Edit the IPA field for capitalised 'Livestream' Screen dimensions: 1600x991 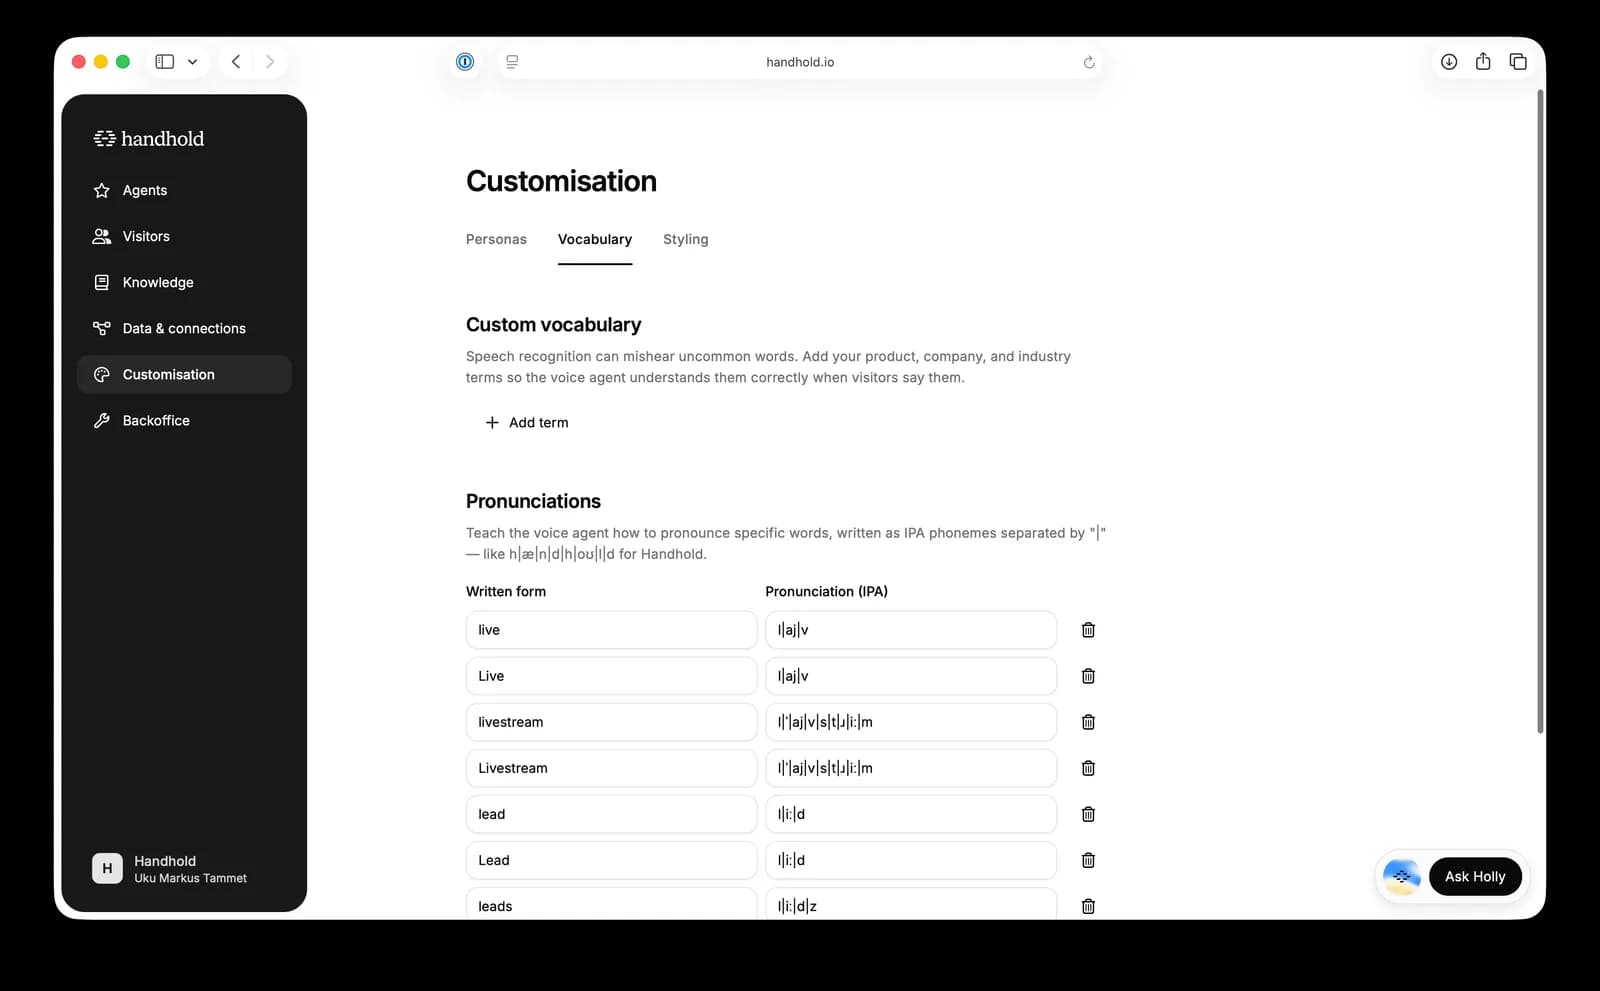coord(911,768)
